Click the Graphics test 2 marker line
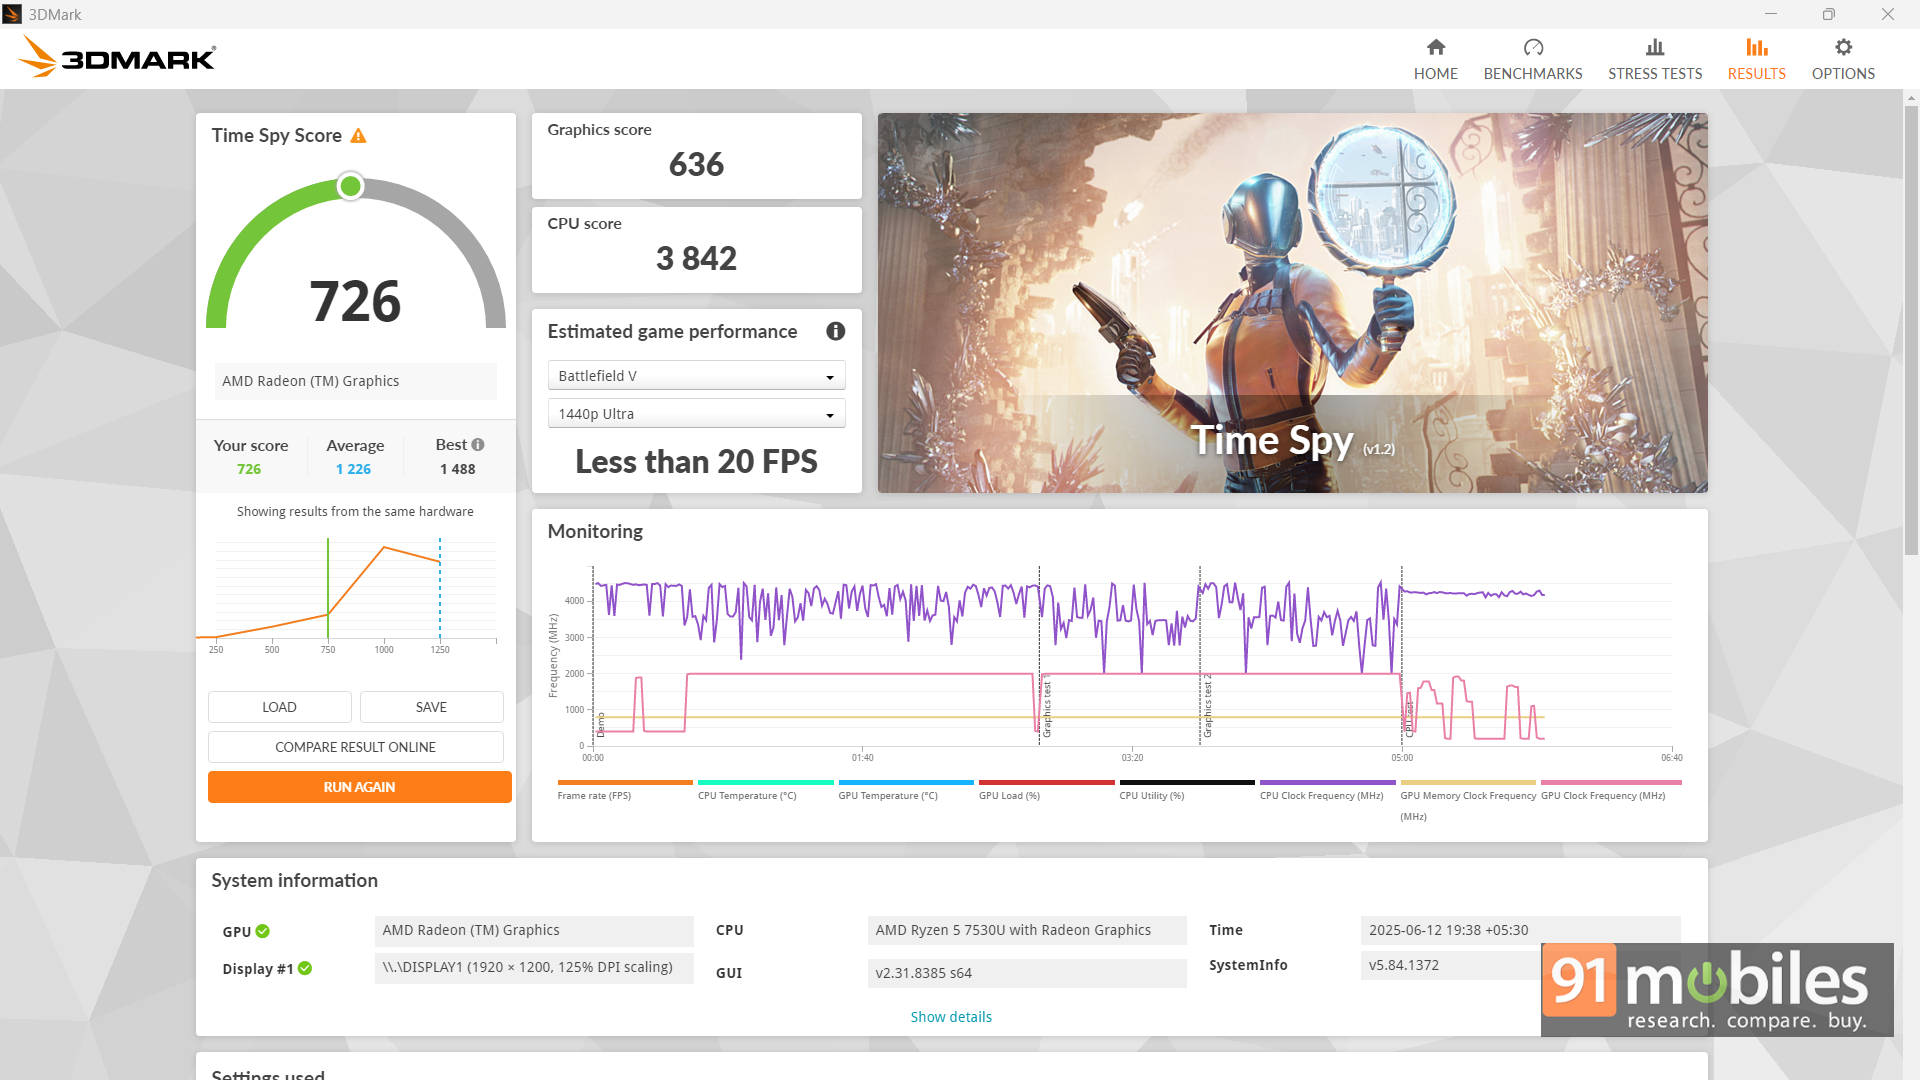The height and width of the screenshot is (1080, 1920). [x=1199, y=655]
